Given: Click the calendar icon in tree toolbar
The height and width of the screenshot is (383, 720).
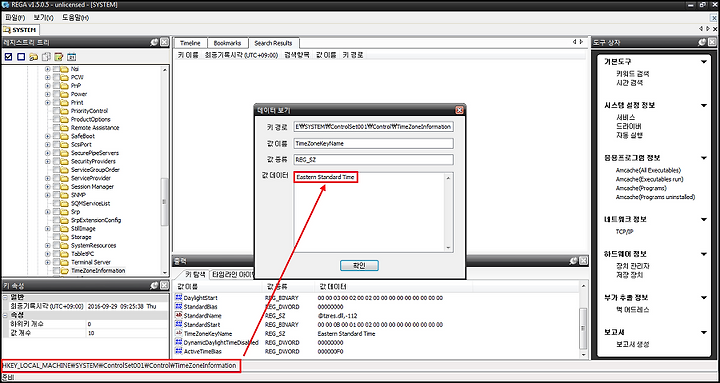Looking at the screenshot, I should [71, 57].
